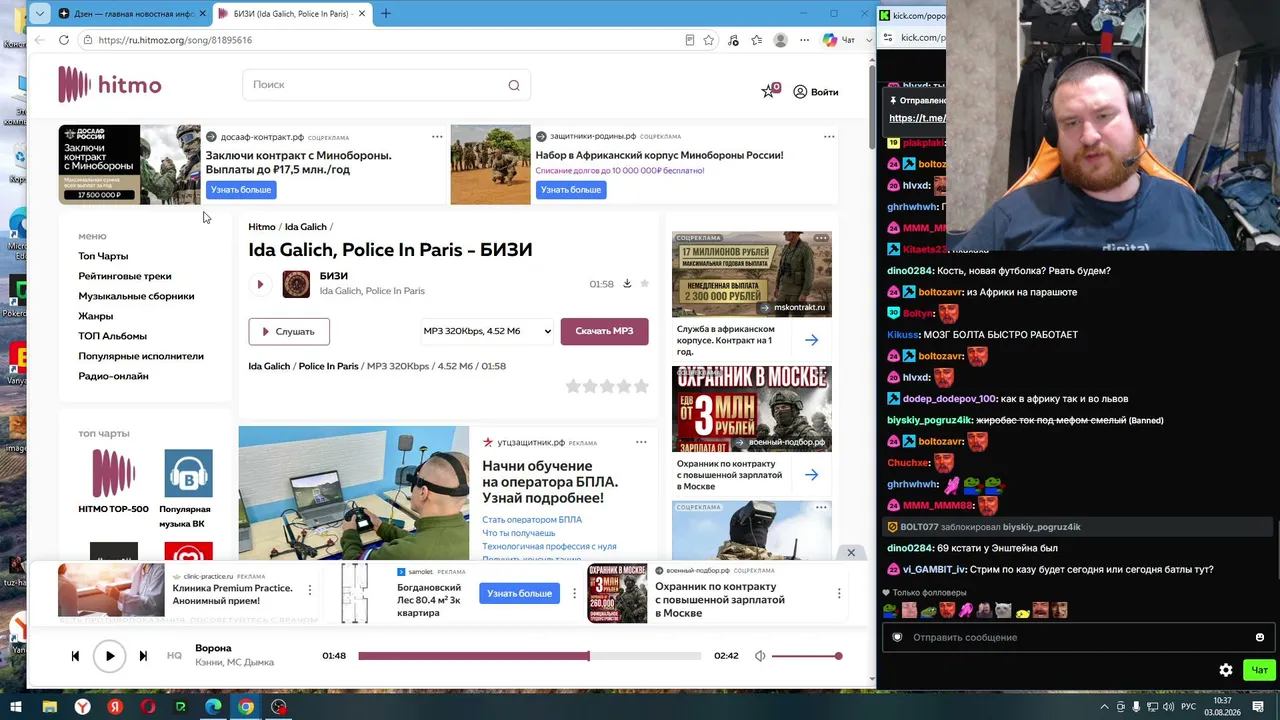
Task: Open Microsoft Edge from taskbar
Action: tap(213, 707)
